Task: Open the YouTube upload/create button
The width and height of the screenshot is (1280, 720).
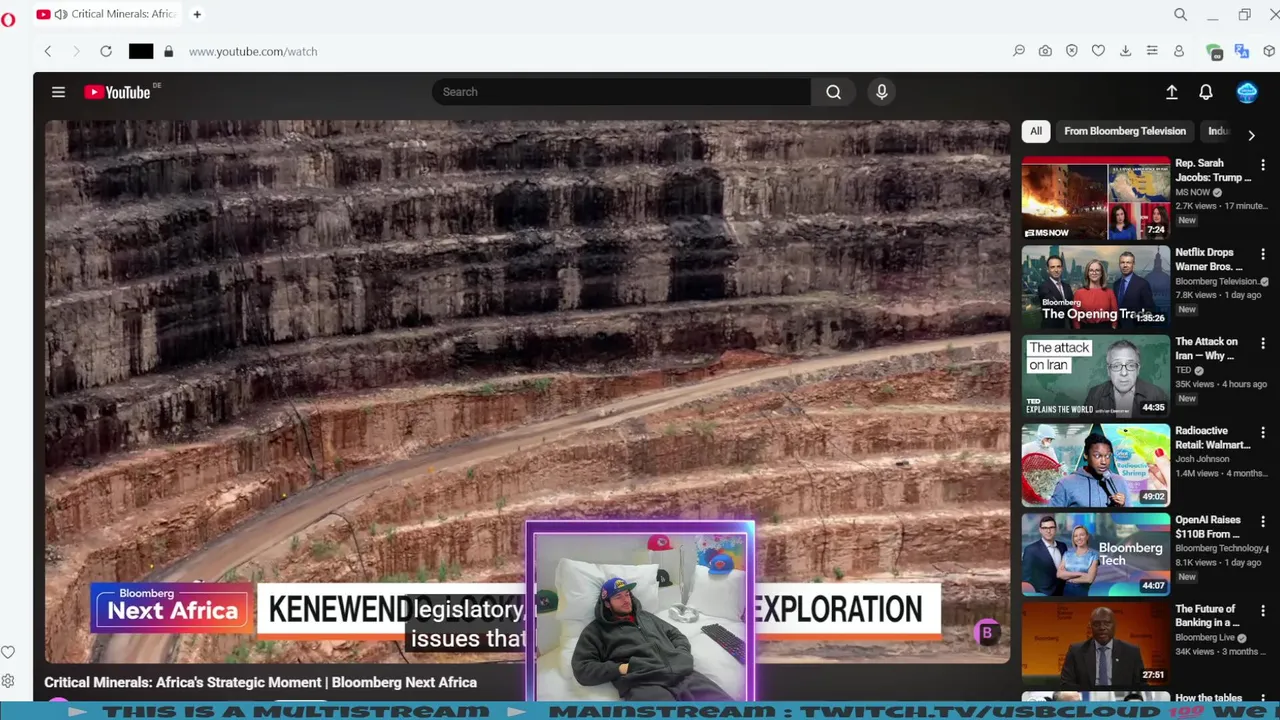Action: click(1172, 92)
